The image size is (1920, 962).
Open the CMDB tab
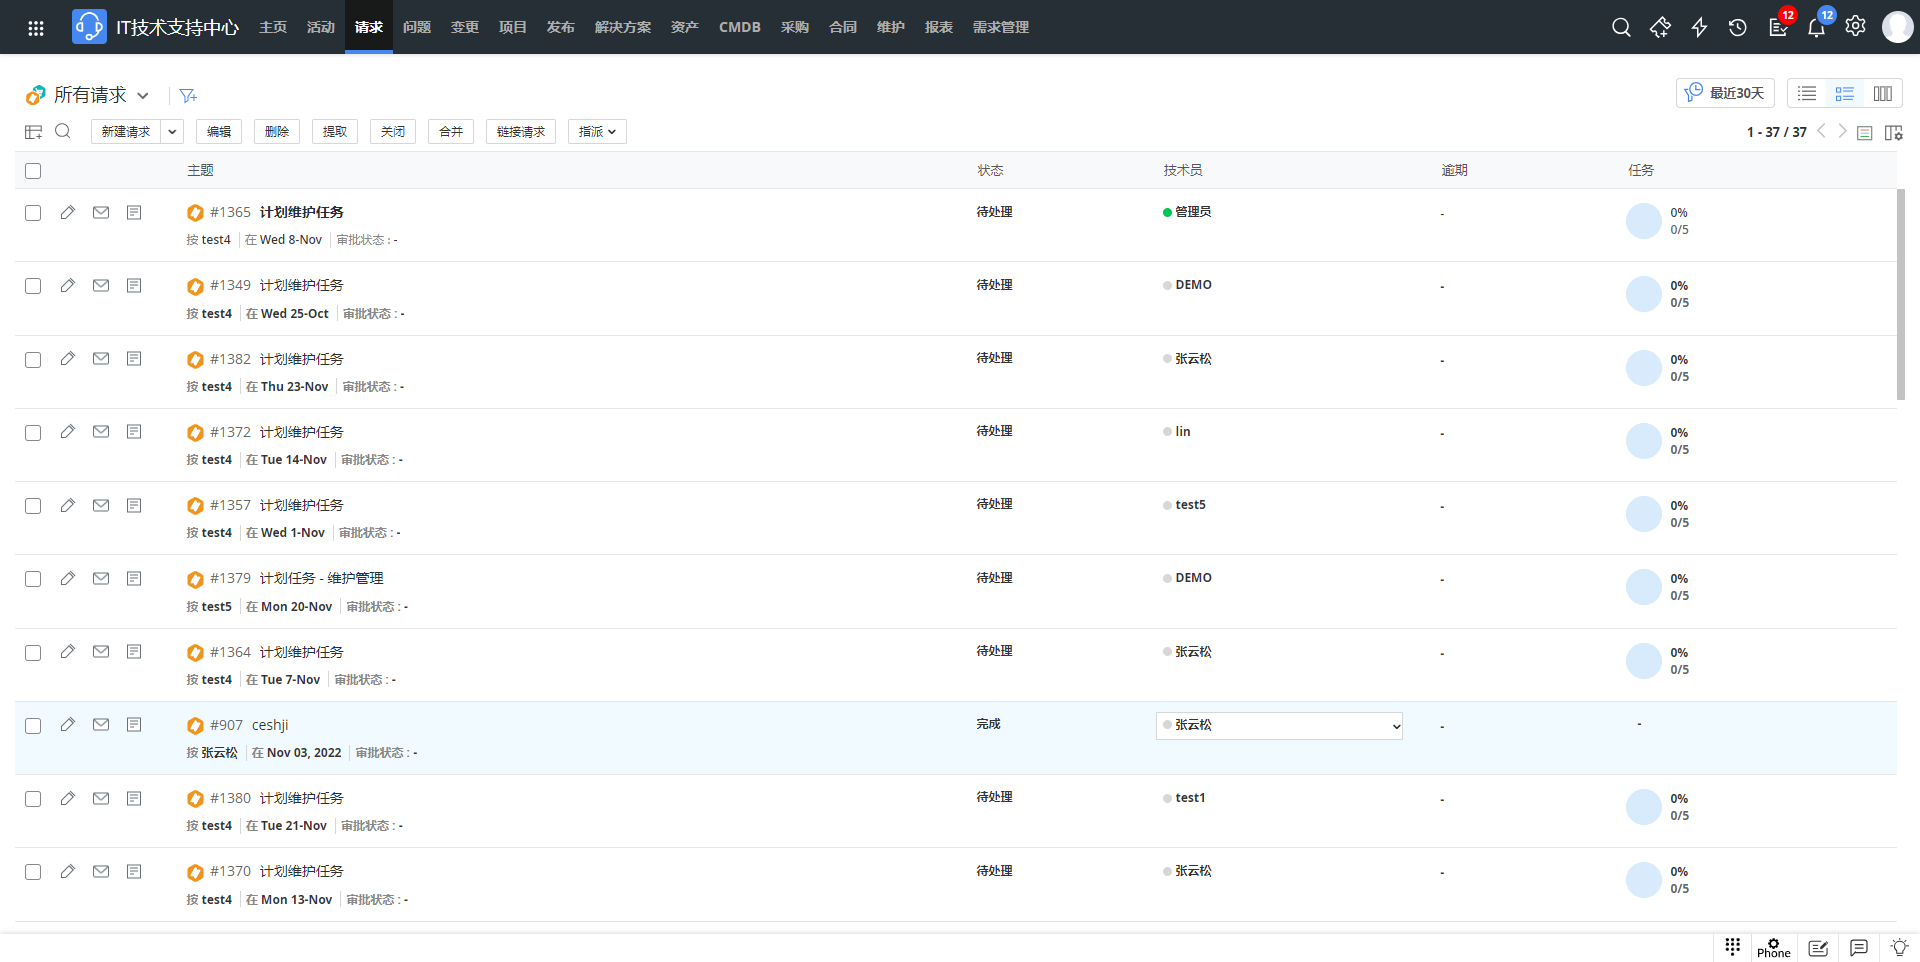[x=740, y=27]
